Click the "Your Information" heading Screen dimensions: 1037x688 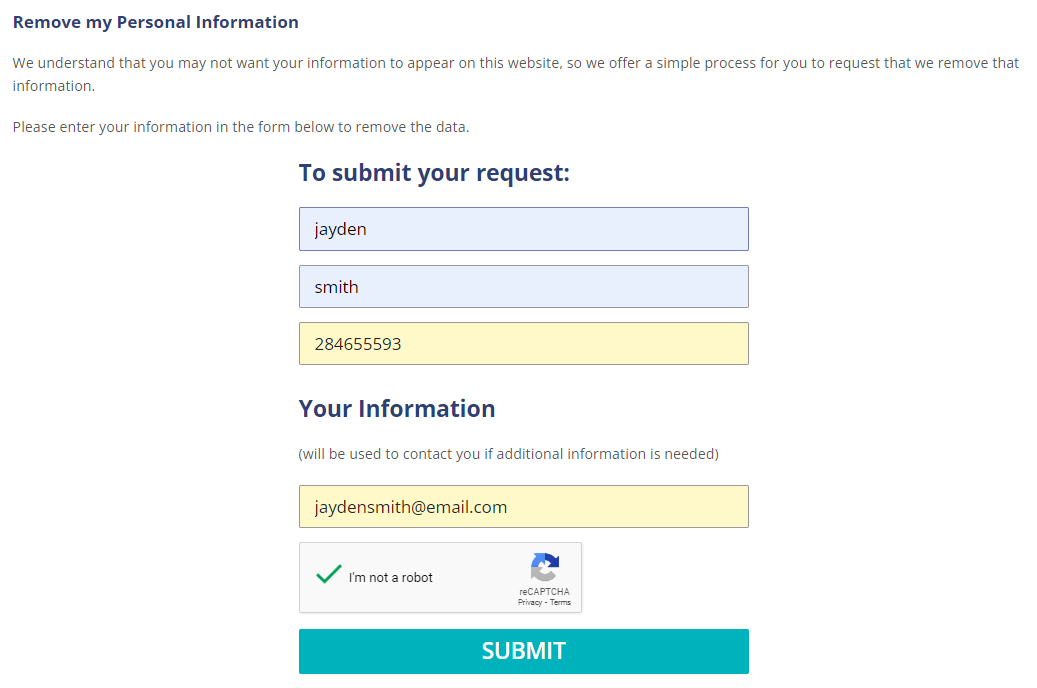(397, 409)
